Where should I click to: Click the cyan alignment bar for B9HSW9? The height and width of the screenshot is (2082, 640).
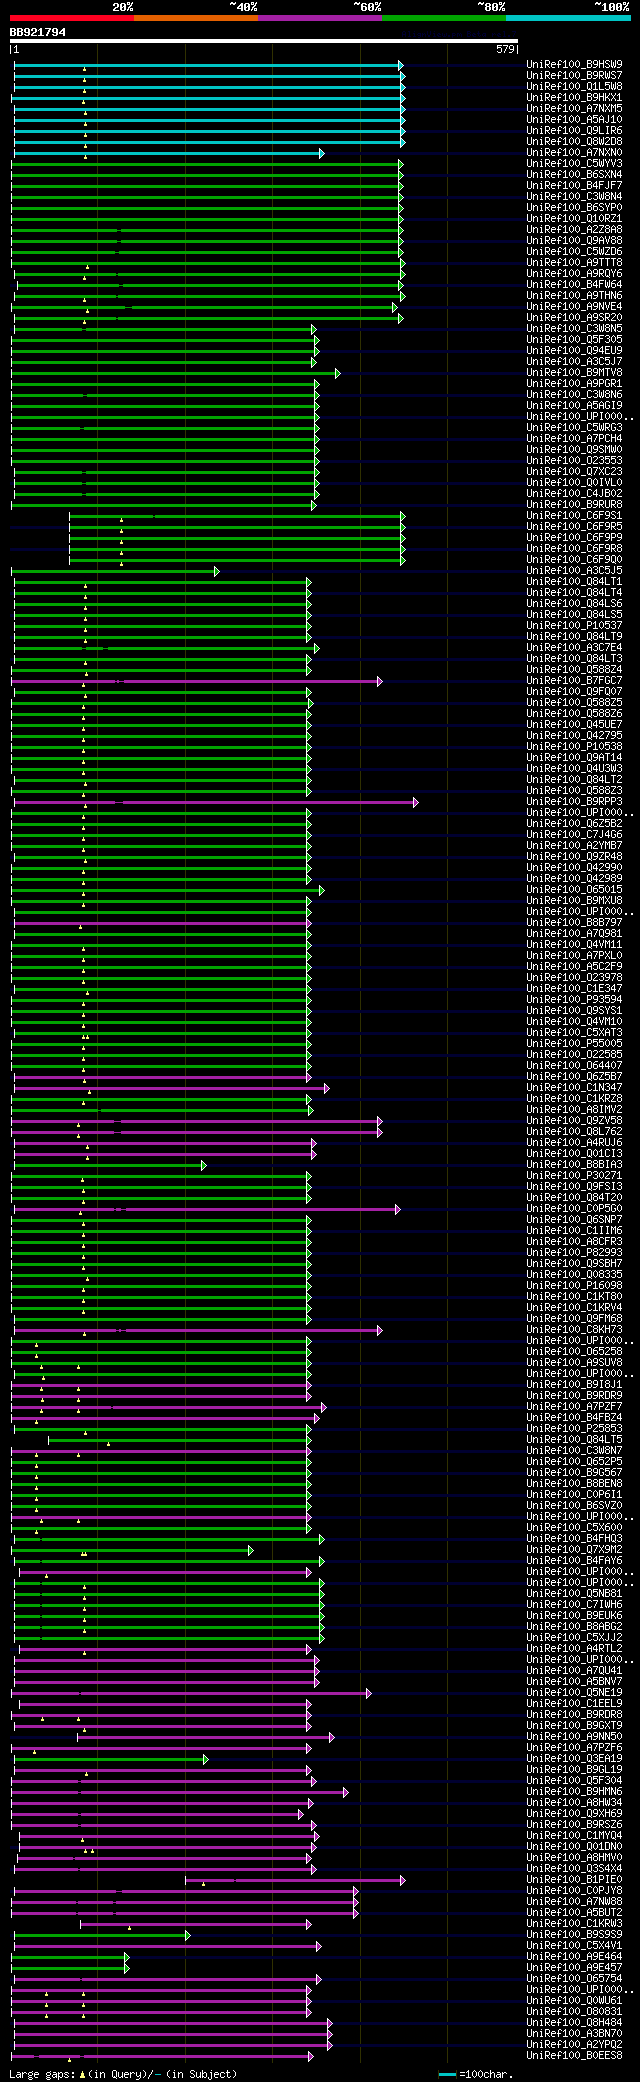(x=208, y=65)
